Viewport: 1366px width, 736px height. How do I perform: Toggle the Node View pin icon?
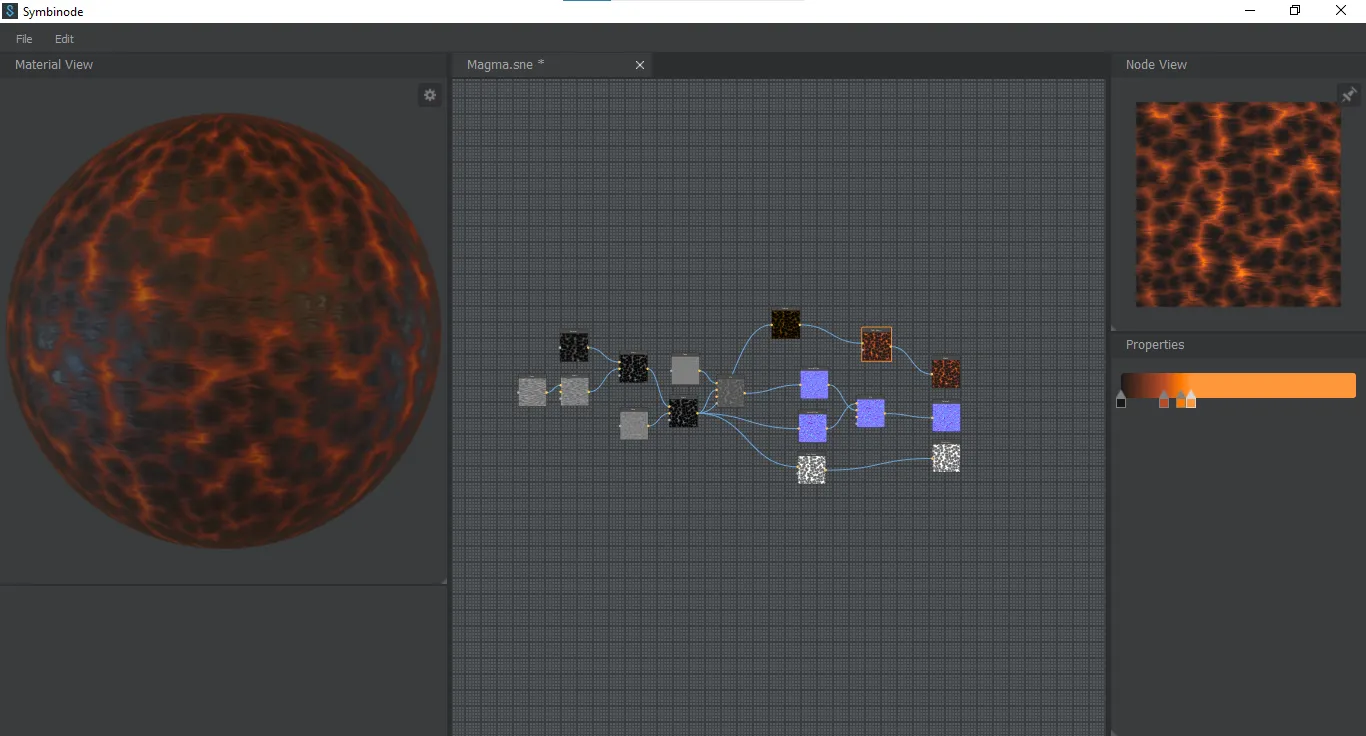1349,95
